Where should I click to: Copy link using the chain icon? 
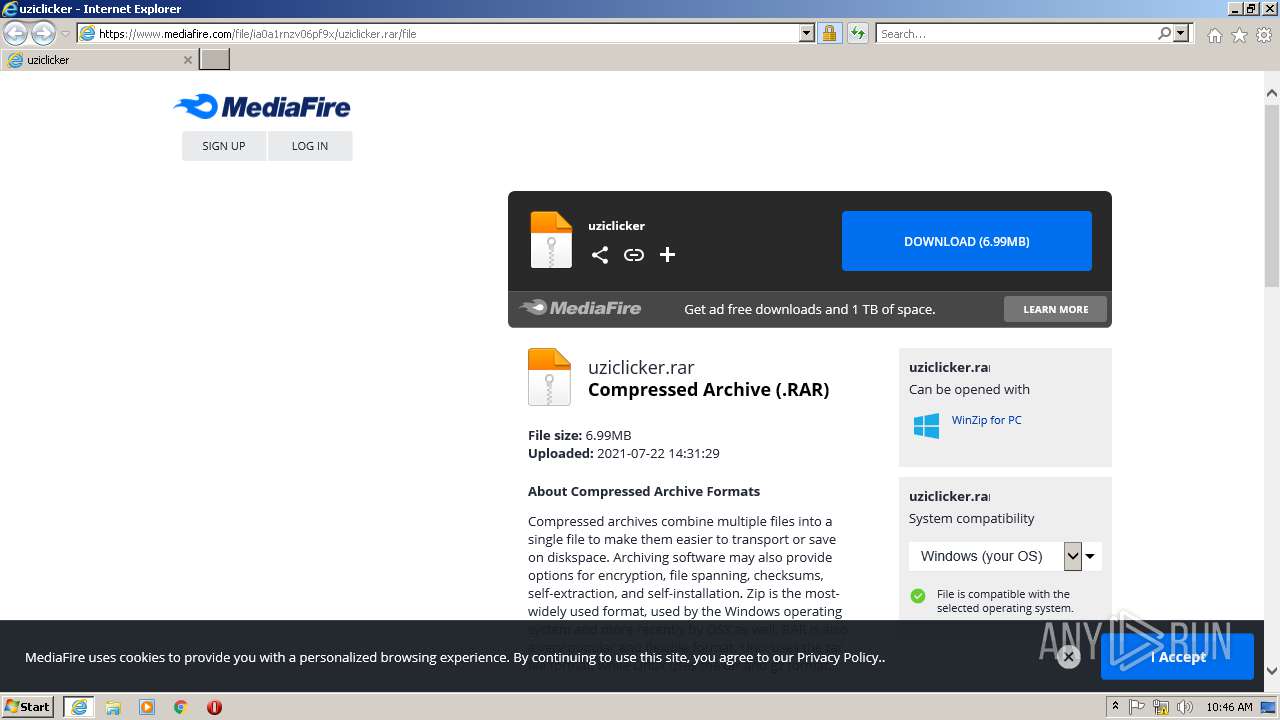(634, 255)
